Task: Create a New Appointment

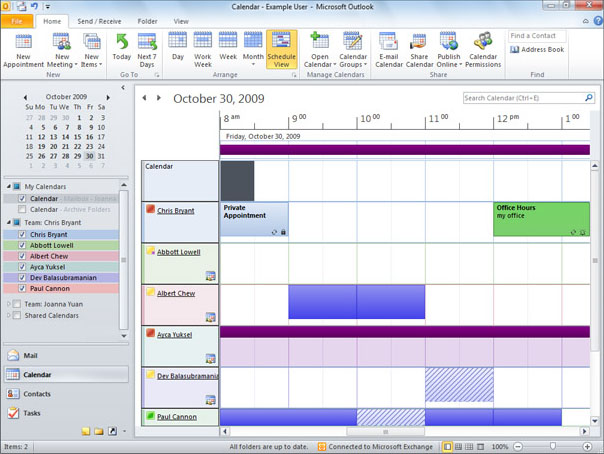Action: [23, 50]
